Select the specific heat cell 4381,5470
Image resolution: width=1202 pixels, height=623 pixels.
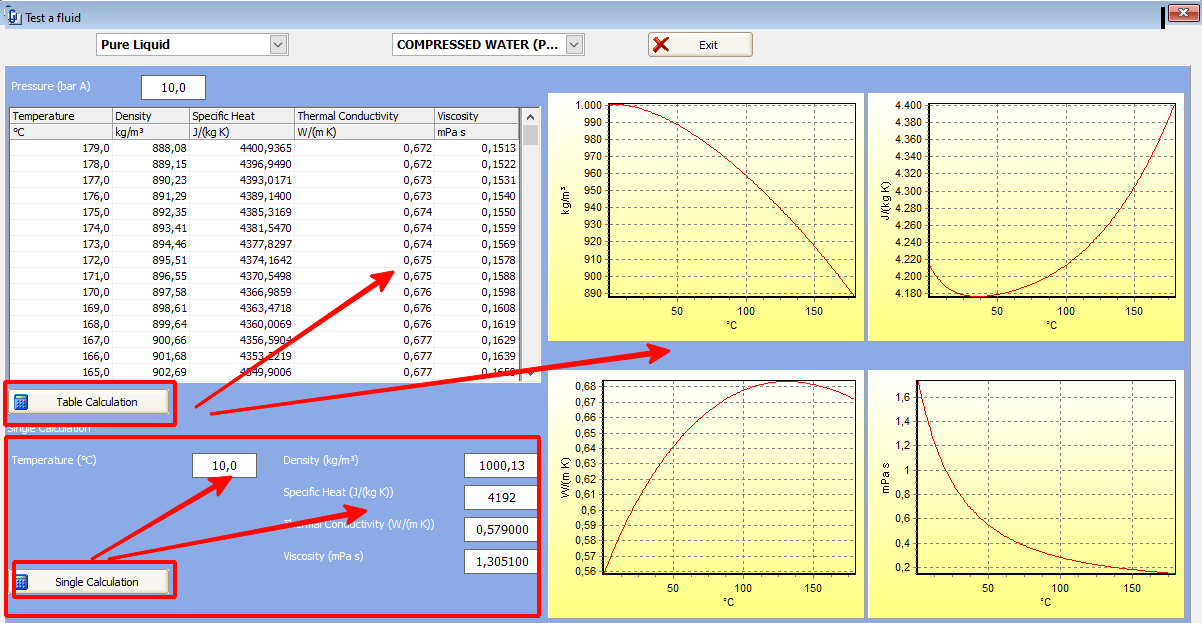[242, 228]
